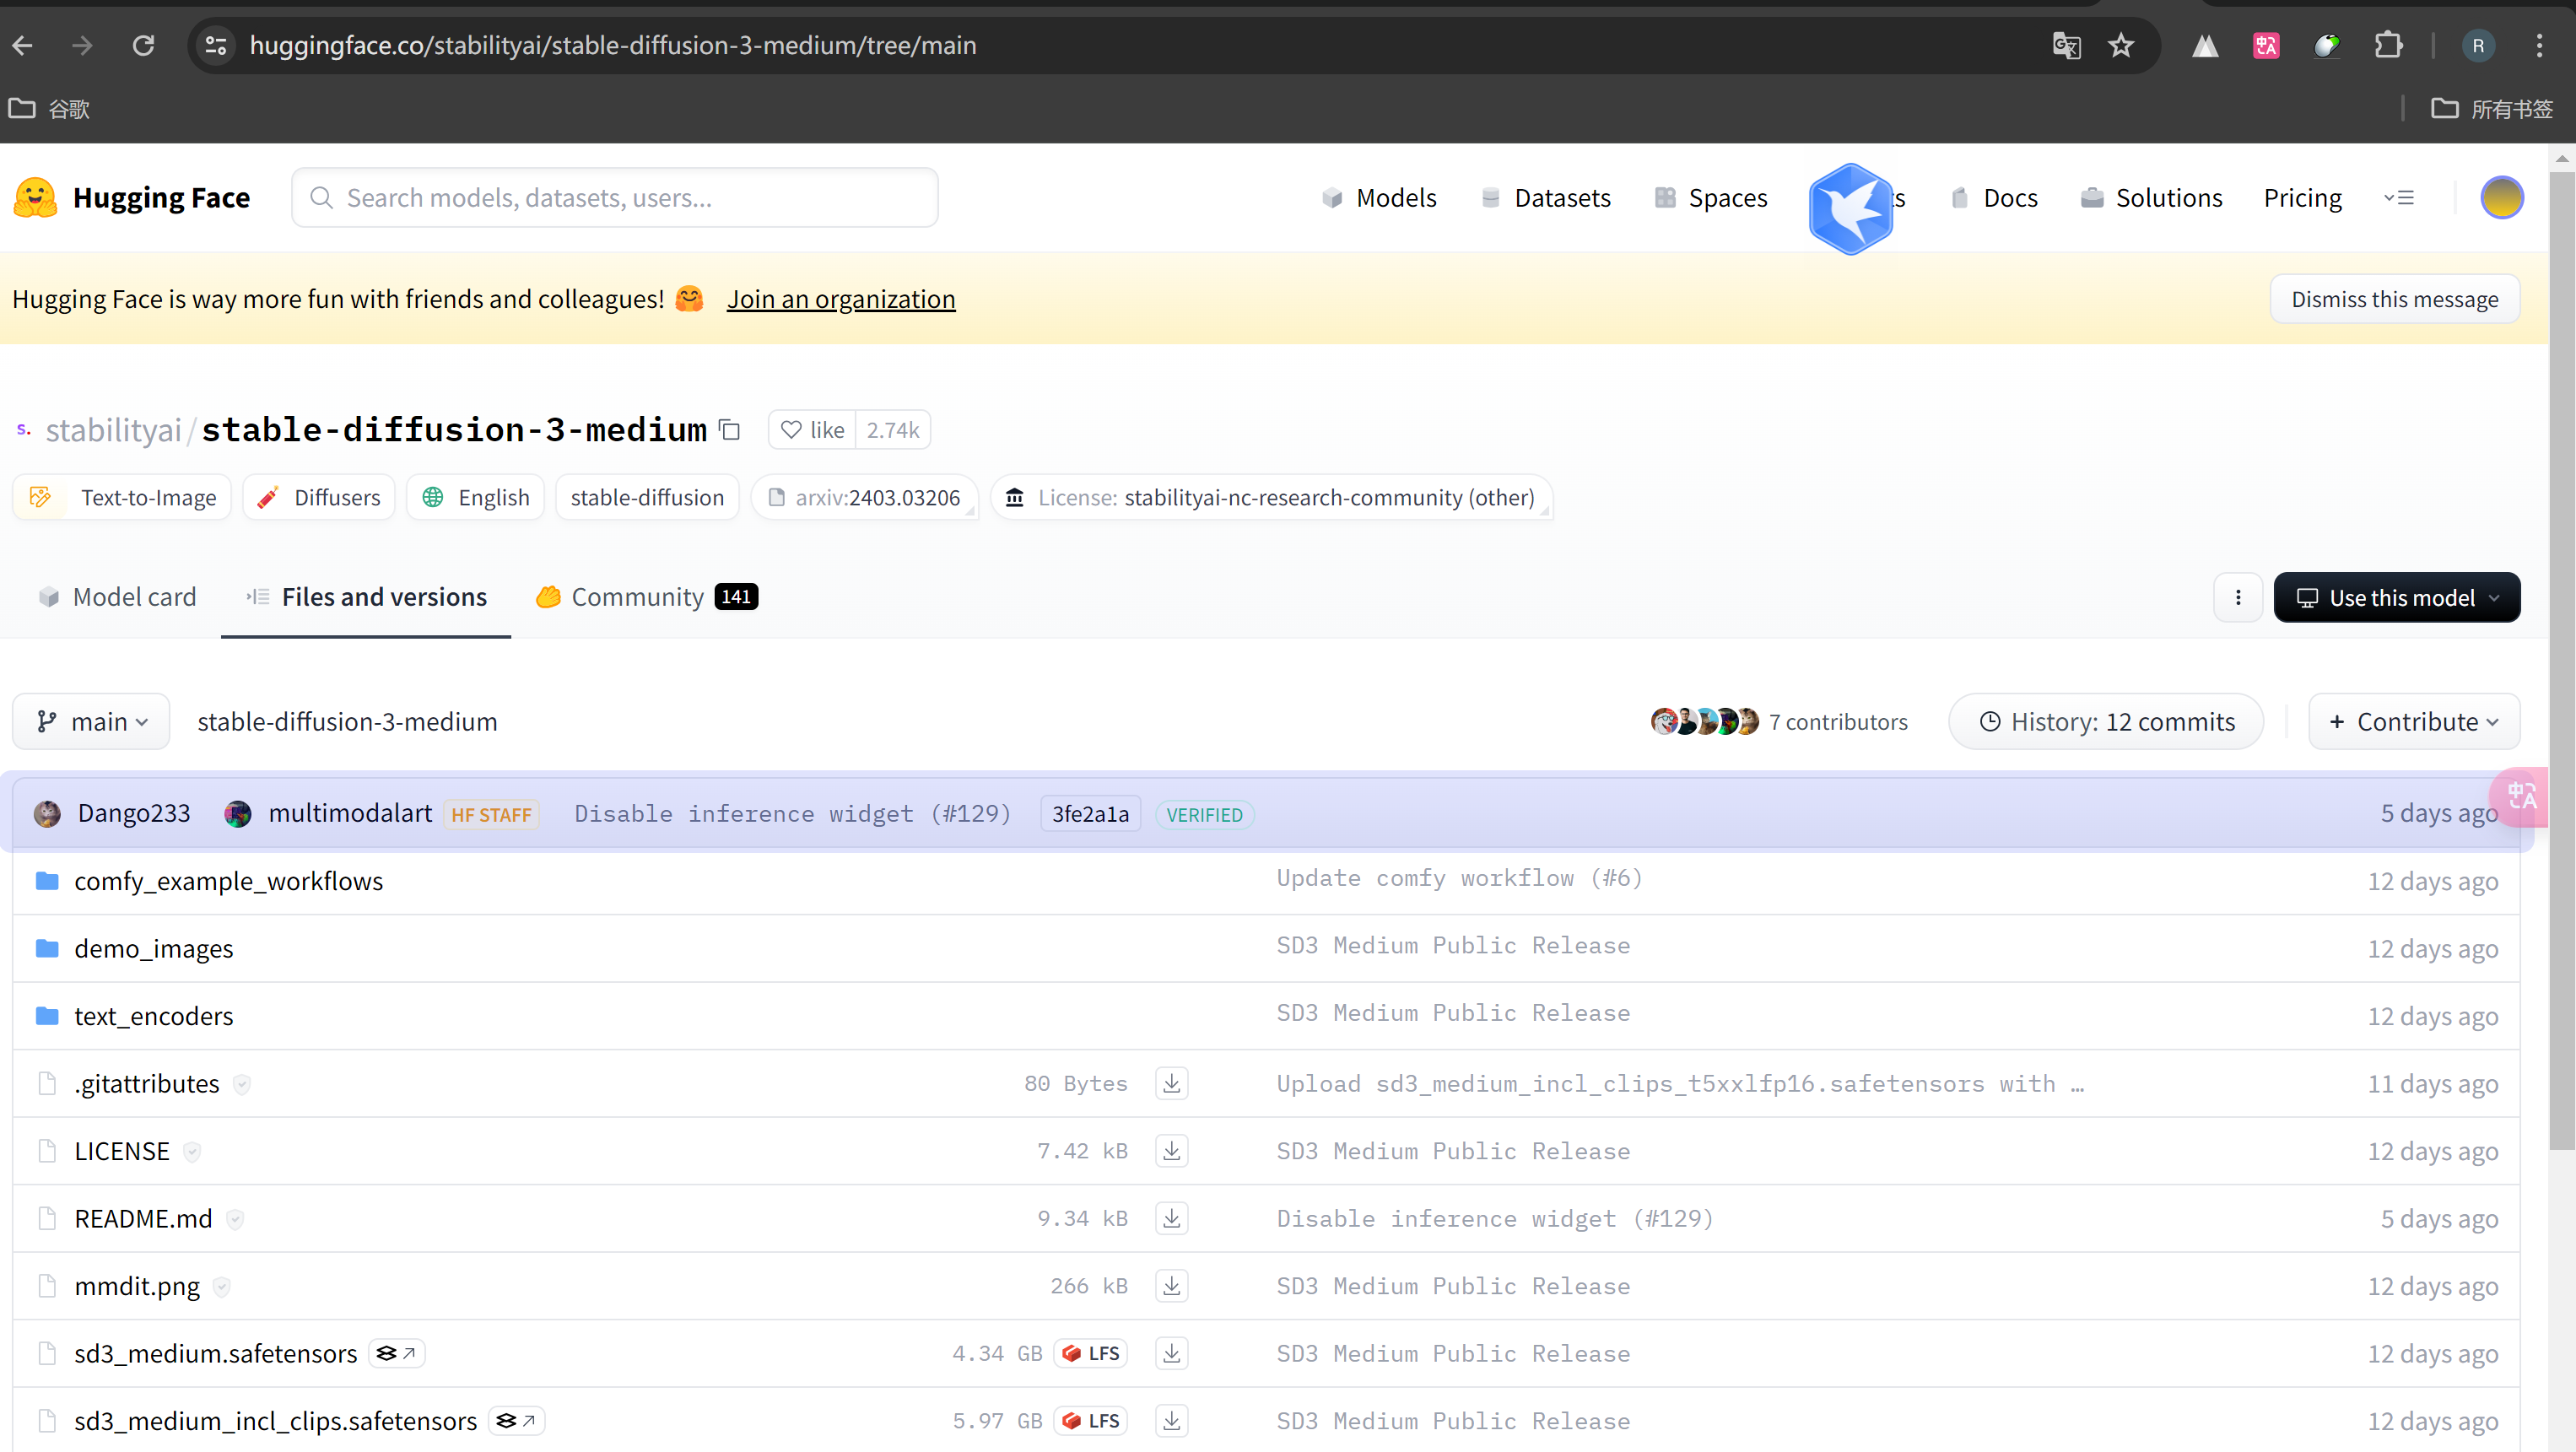Open the Chrome extensions puzzle icon
Viewport: 2576px width, 1452px height.
(2389, 46)
